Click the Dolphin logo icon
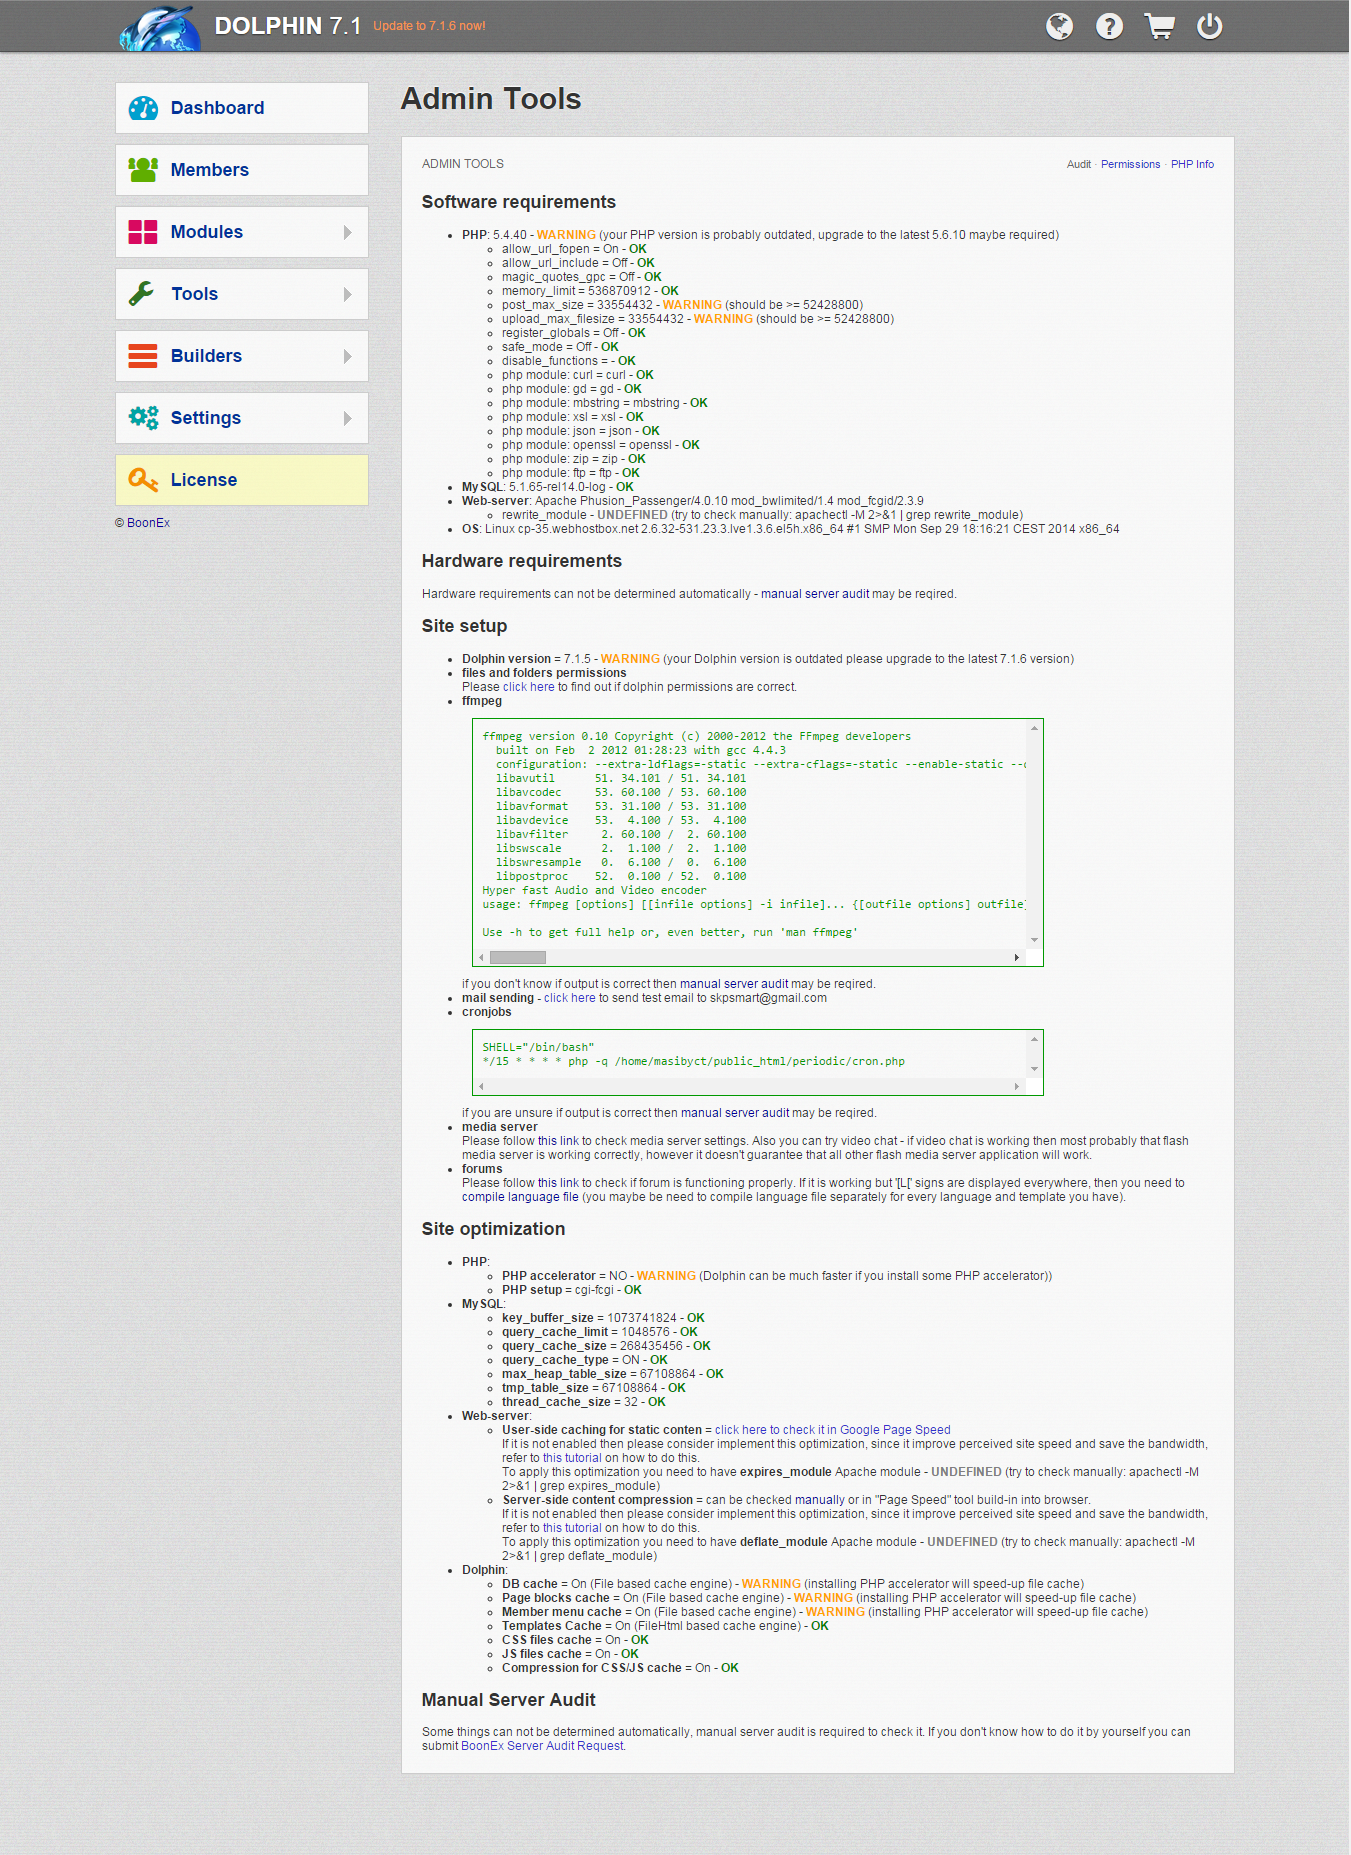The image size is (1351, 1855). click(x=159, y=28)
